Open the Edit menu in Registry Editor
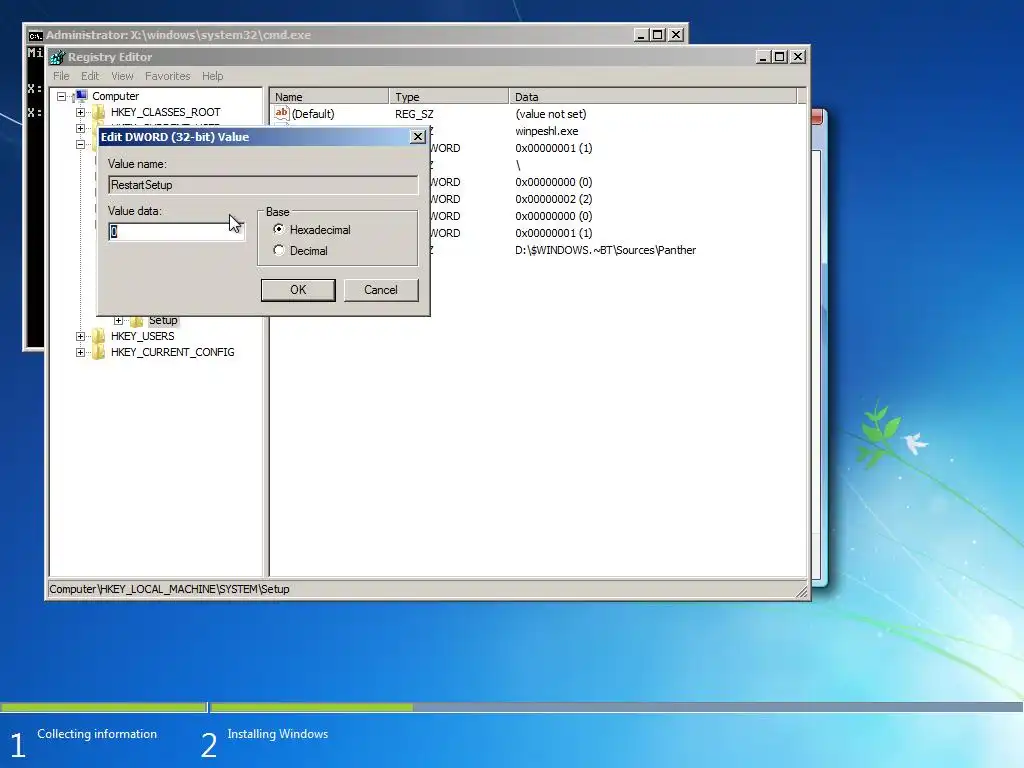Screen dimensions: 1024x768 (x=90, y=76)
